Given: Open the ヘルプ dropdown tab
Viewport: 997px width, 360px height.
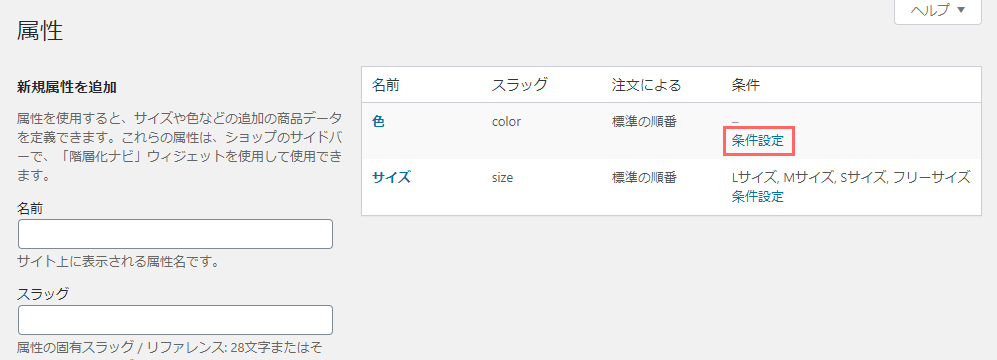Looking at the screenshot, I should 938,11.
